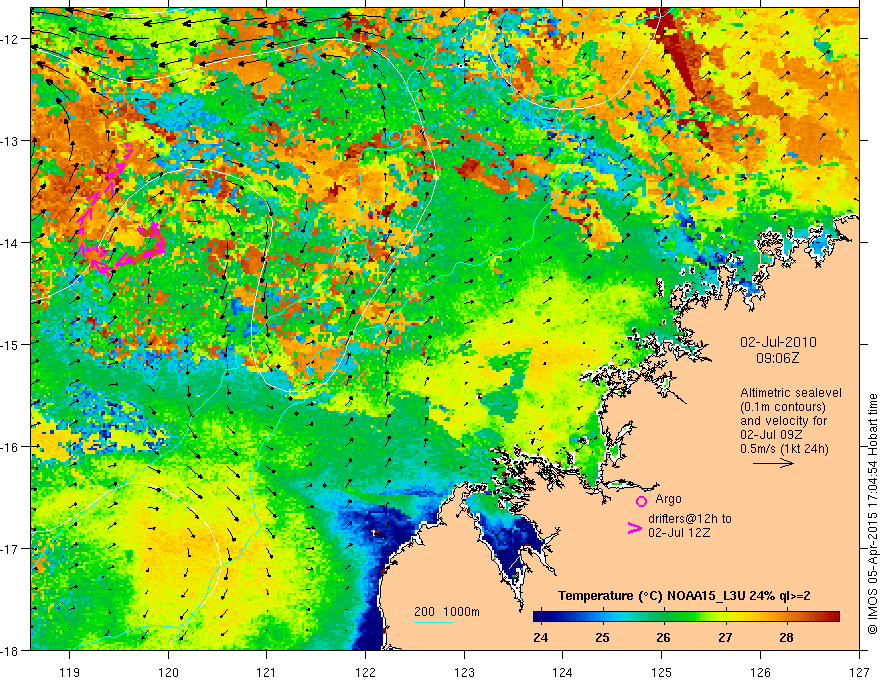Click the '0.5m/s (1kt 24h)' text
This screenshot has width=880, height=680.
tap(784, 449)
